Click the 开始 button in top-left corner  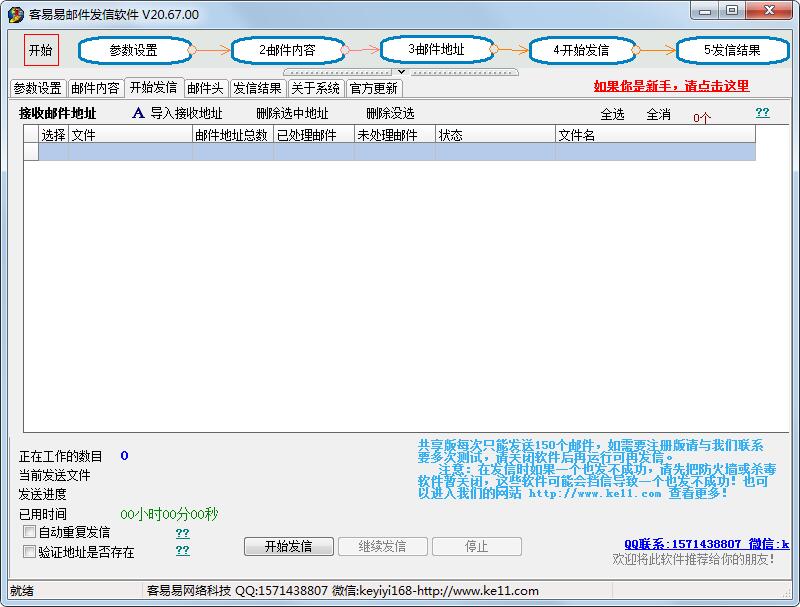click(40, 49)
